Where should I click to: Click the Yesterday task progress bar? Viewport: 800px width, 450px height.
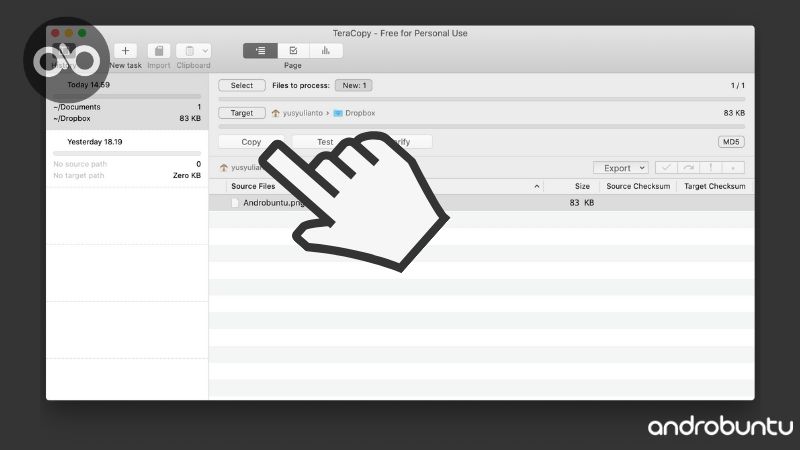pyautogui.click(x=127, y=153)
